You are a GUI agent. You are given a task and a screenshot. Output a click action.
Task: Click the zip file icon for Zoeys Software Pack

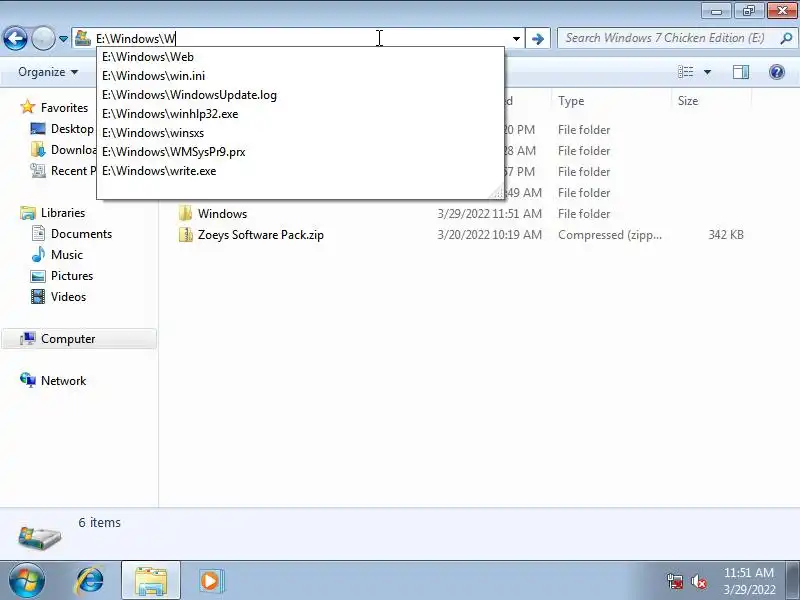(185, 235)
